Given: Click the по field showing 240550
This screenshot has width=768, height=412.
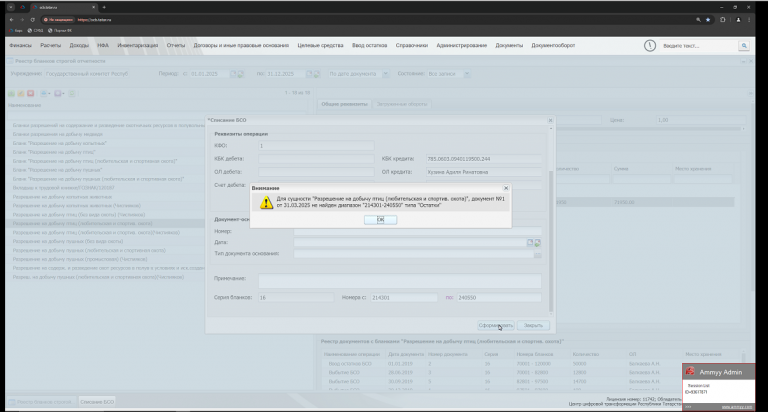Looking at the screenshot, I should click(499, 297).
